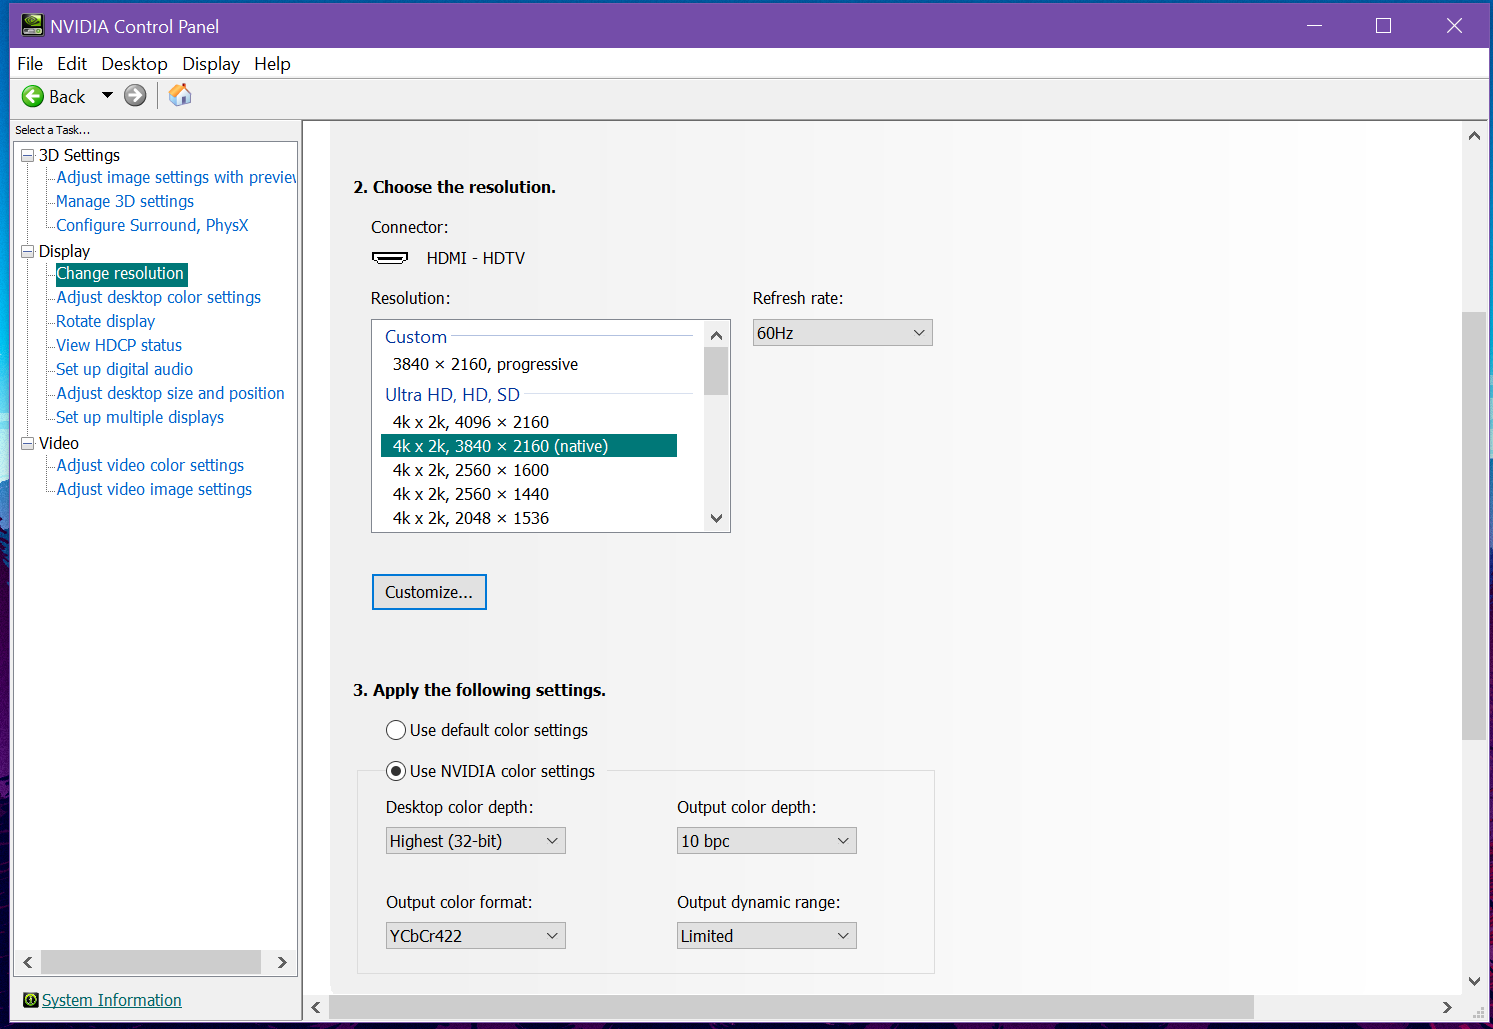Image resolution: width=1493 pixels, height=1029 pixels.
Task: Open Manage 3D settings
Action: pyautogui.click(x=125, y=201)
